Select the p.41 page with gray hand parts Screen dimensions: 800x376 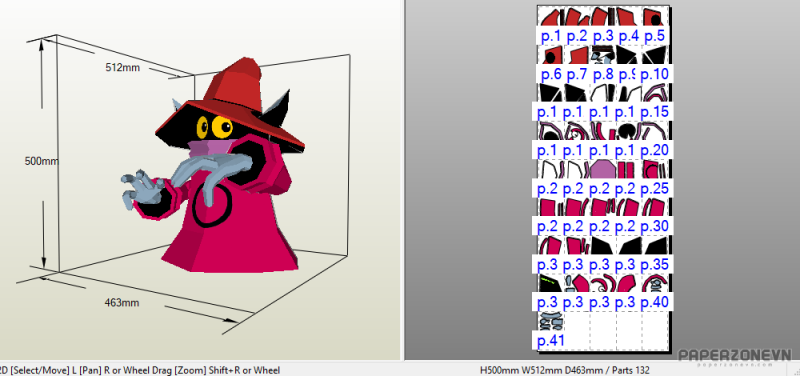click(551, 331)
